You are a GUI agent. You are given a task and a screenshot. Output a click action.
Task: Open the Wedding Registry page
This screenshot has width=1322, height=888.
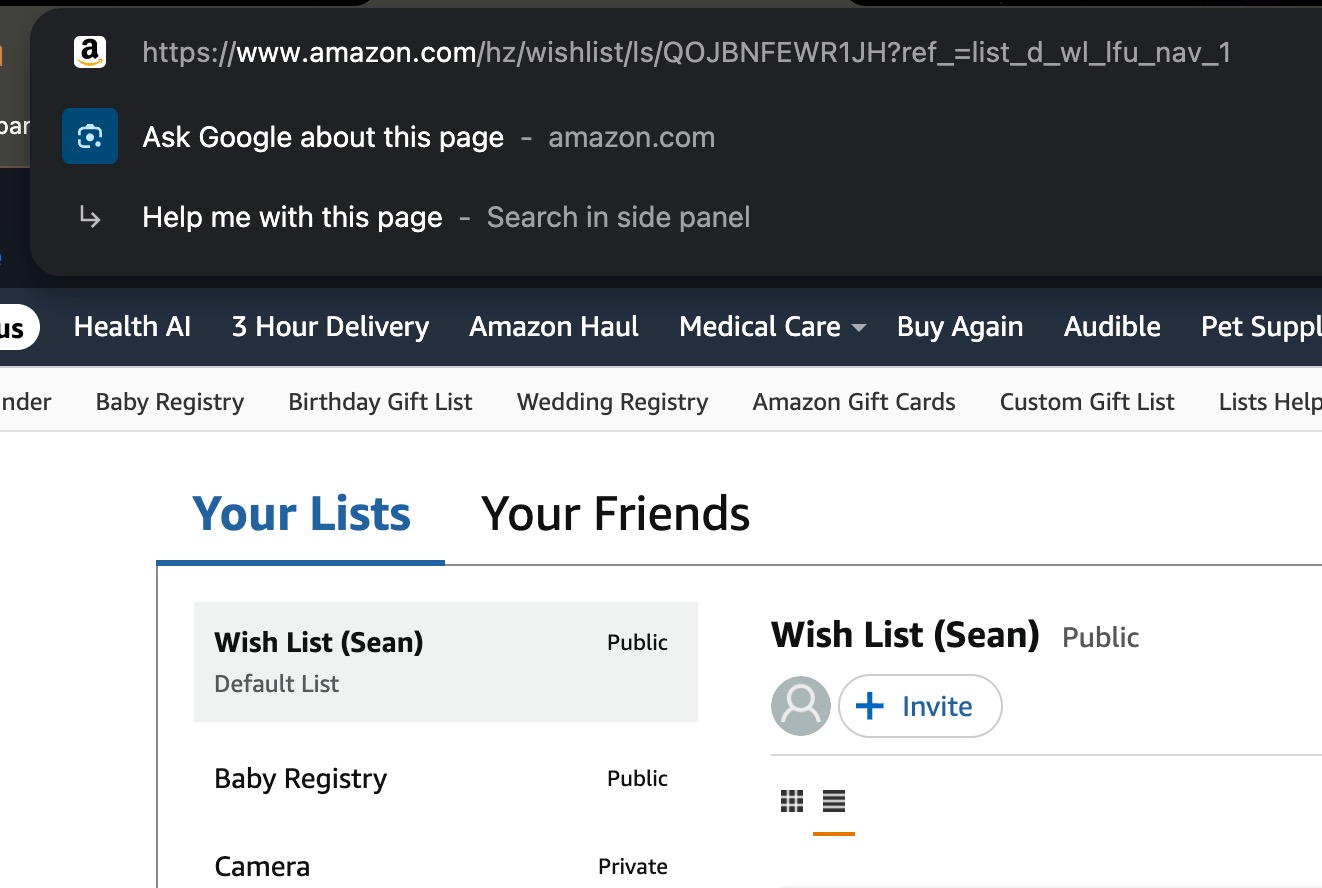click(612, 401)
